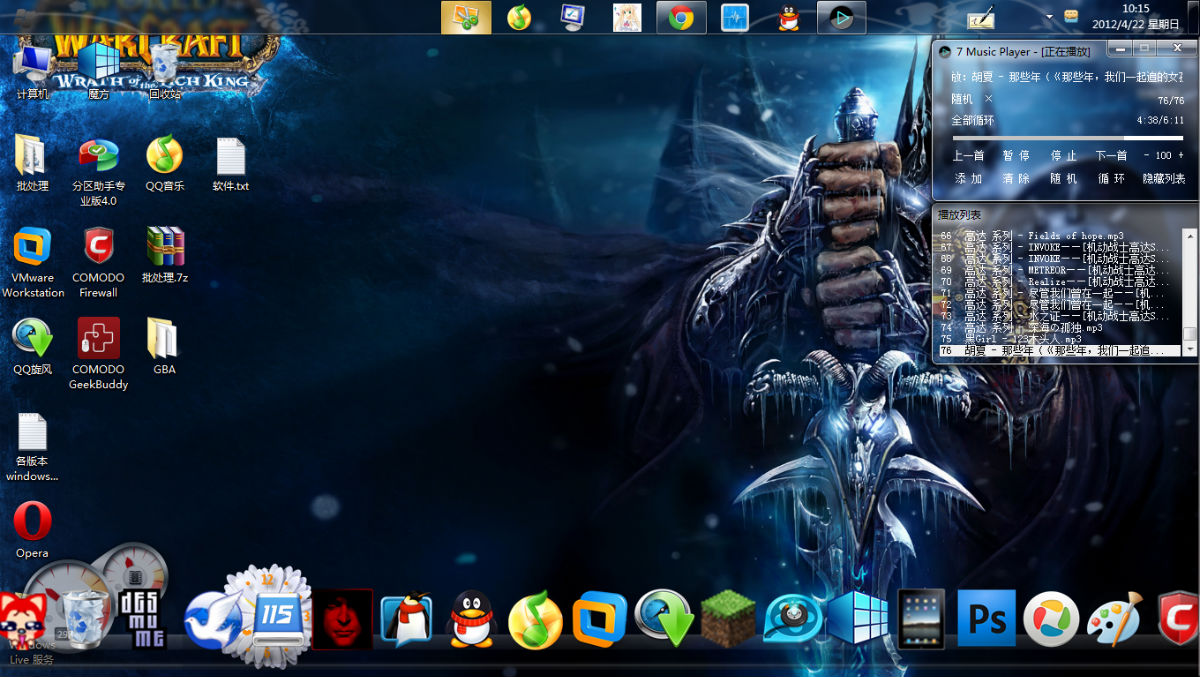
Task: Play the previous track with 上一首
Action: pos(969,155)
